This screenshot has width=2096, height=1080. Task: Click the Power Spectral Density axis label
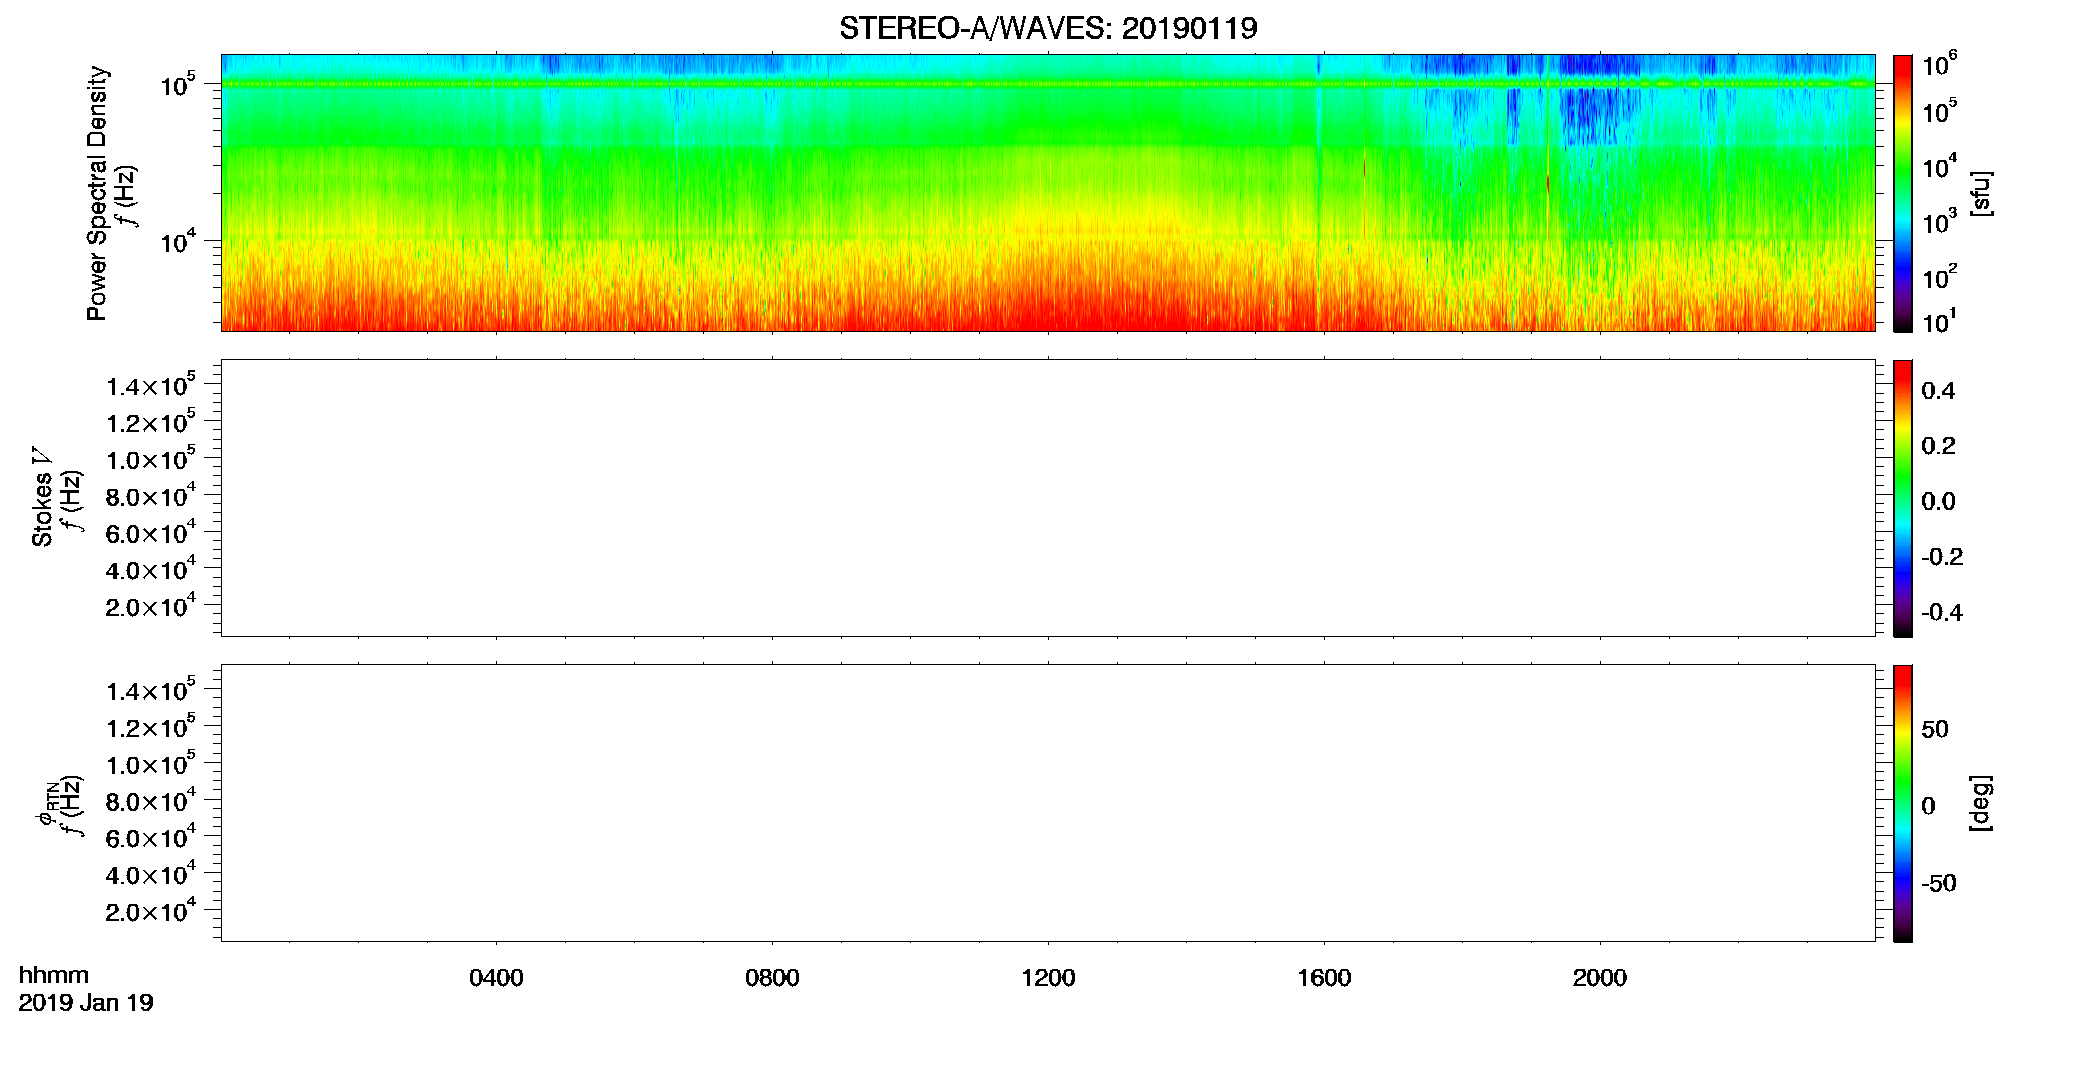(x=97, y=193)
